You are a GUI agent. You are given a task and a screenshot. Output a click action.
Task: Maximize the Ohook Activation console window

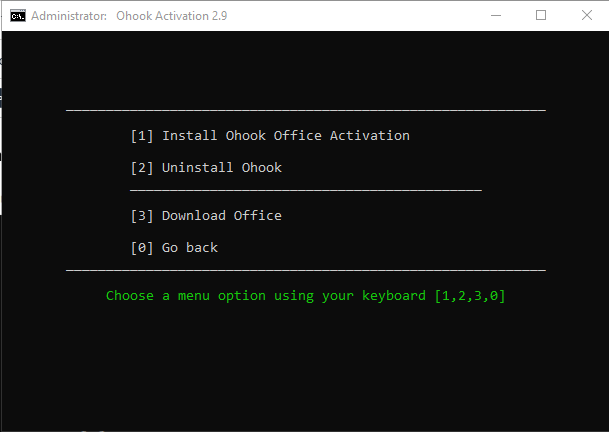(x=542, y=16)
